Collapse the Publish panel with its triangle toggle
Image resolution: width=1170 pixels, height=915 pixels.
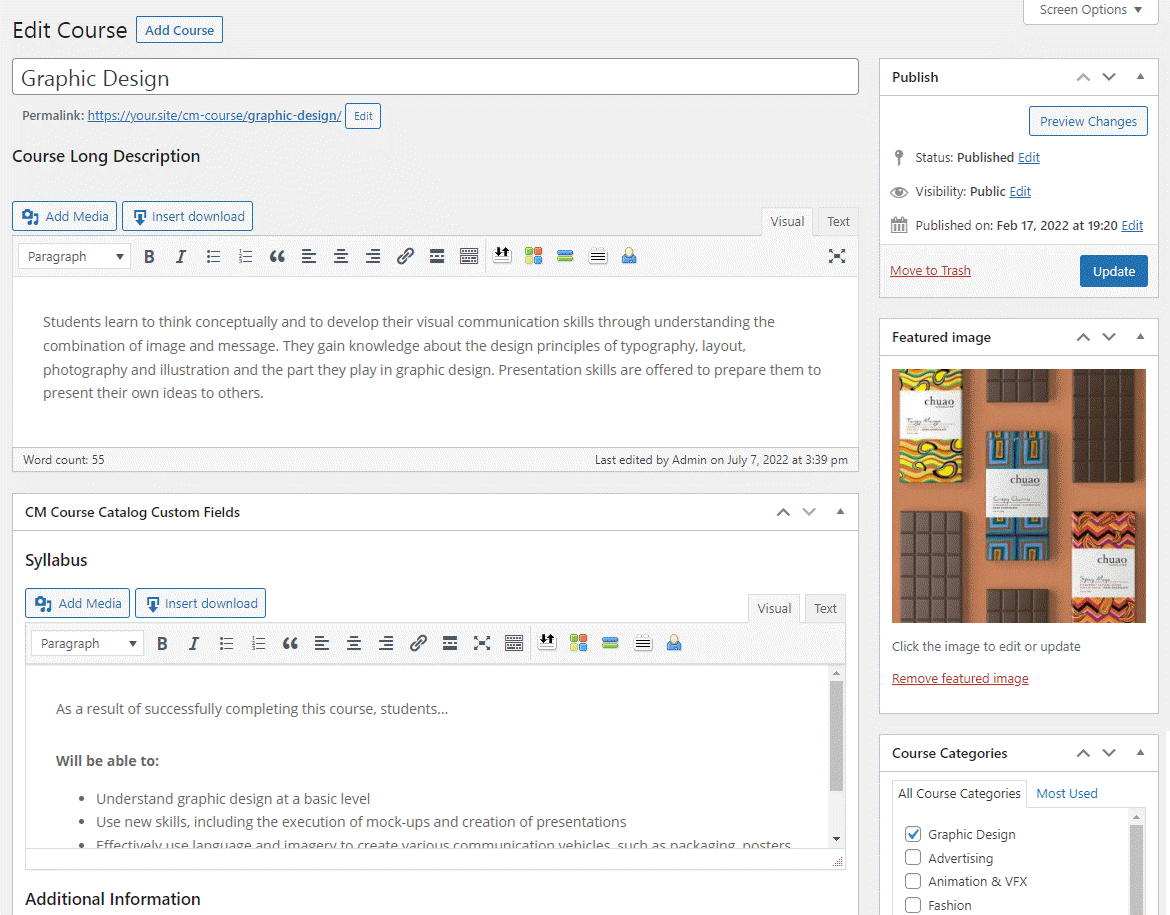(1140, 77)
